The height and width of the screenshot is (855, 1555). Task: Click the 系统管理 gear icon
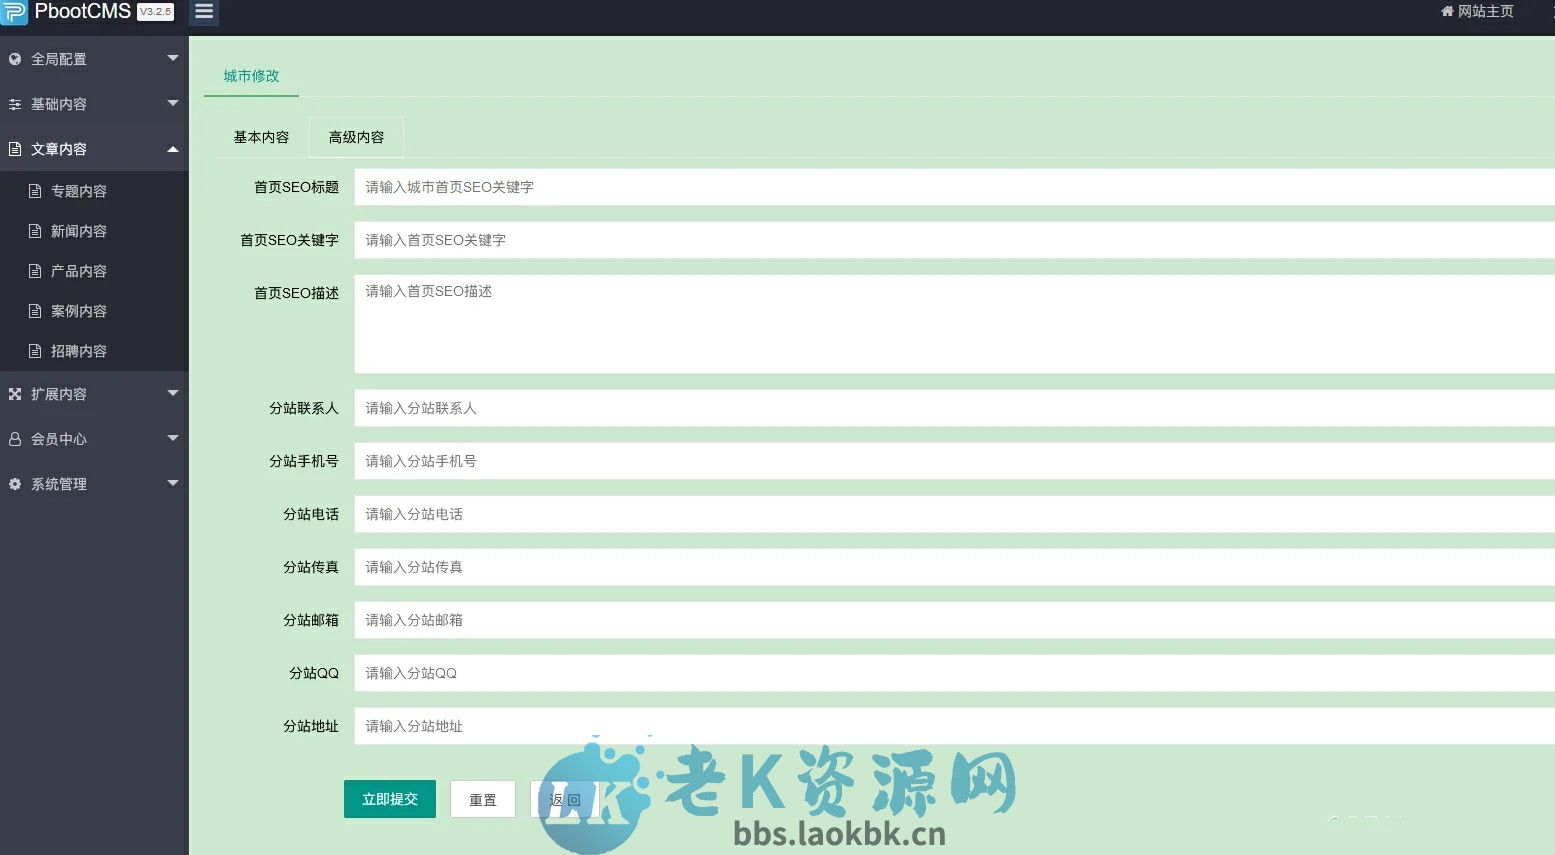pos(14,483)
